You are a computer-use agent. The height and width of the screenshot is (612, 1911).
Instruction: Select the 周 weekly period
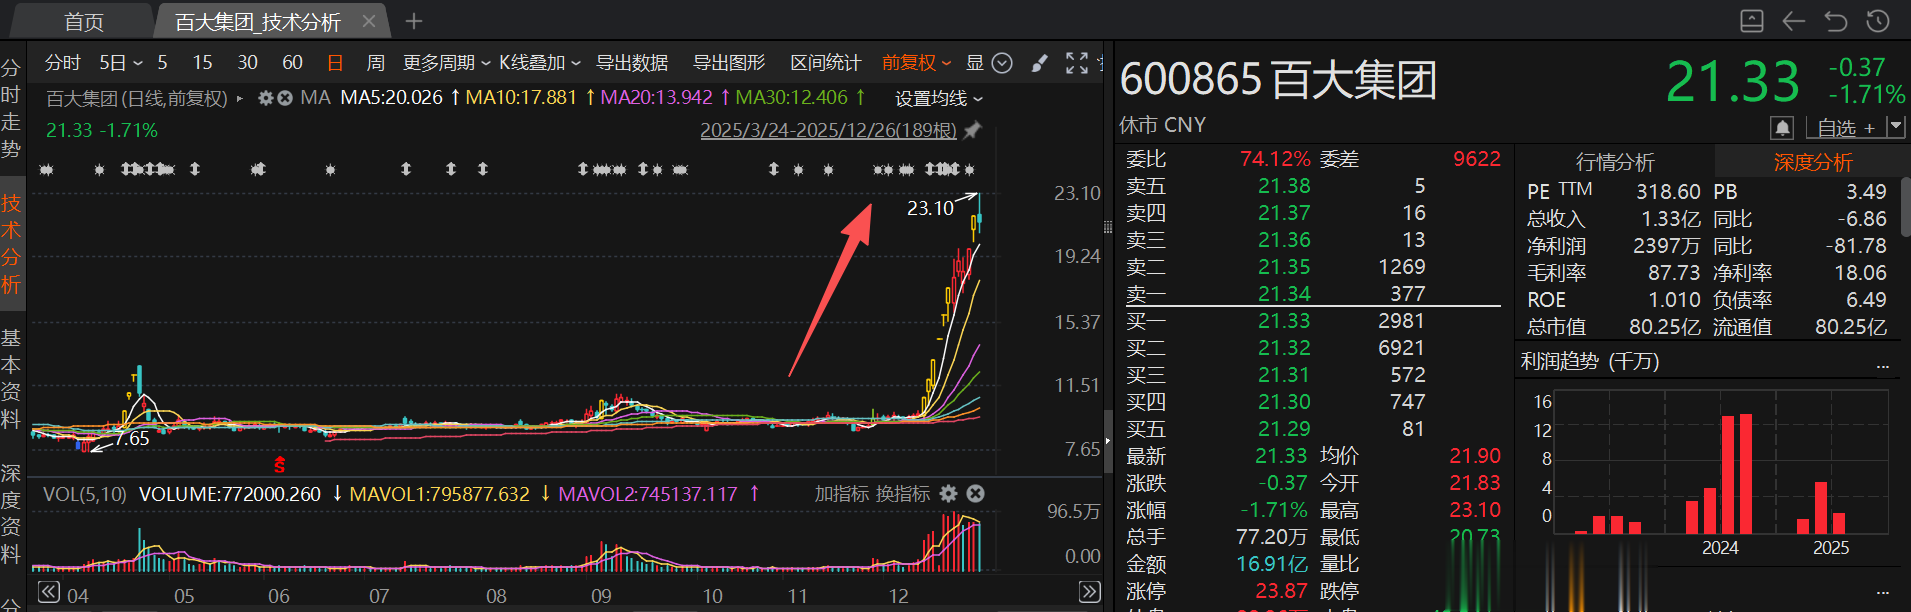375,63
